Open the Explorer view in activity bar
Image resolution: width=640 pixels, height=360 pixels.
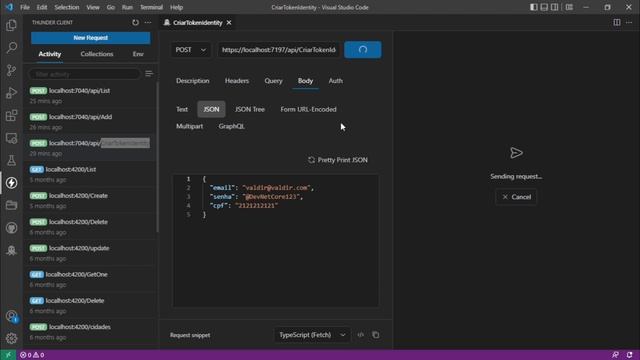11,25
